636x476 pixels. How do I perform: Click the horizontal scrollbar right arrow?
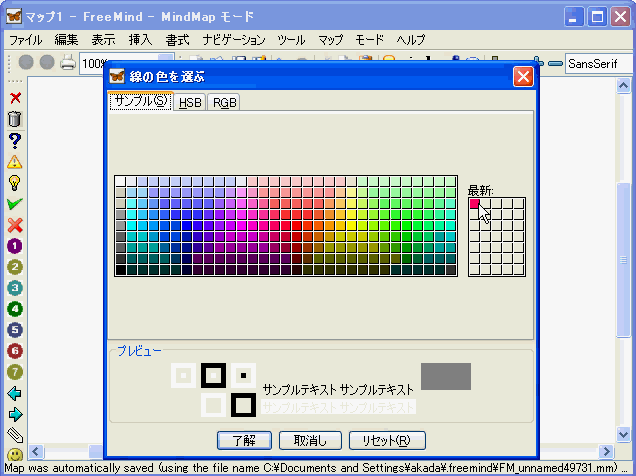(x=606, y=451)
